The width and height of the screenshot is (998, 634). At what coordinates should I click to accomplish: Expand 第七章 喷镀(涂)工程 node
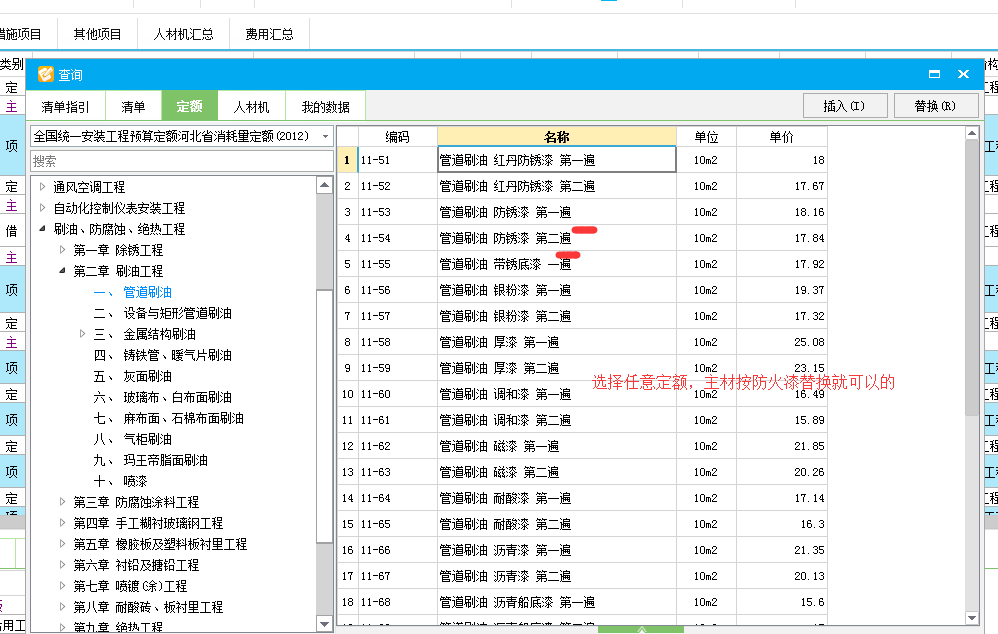[x=62, y=586]
